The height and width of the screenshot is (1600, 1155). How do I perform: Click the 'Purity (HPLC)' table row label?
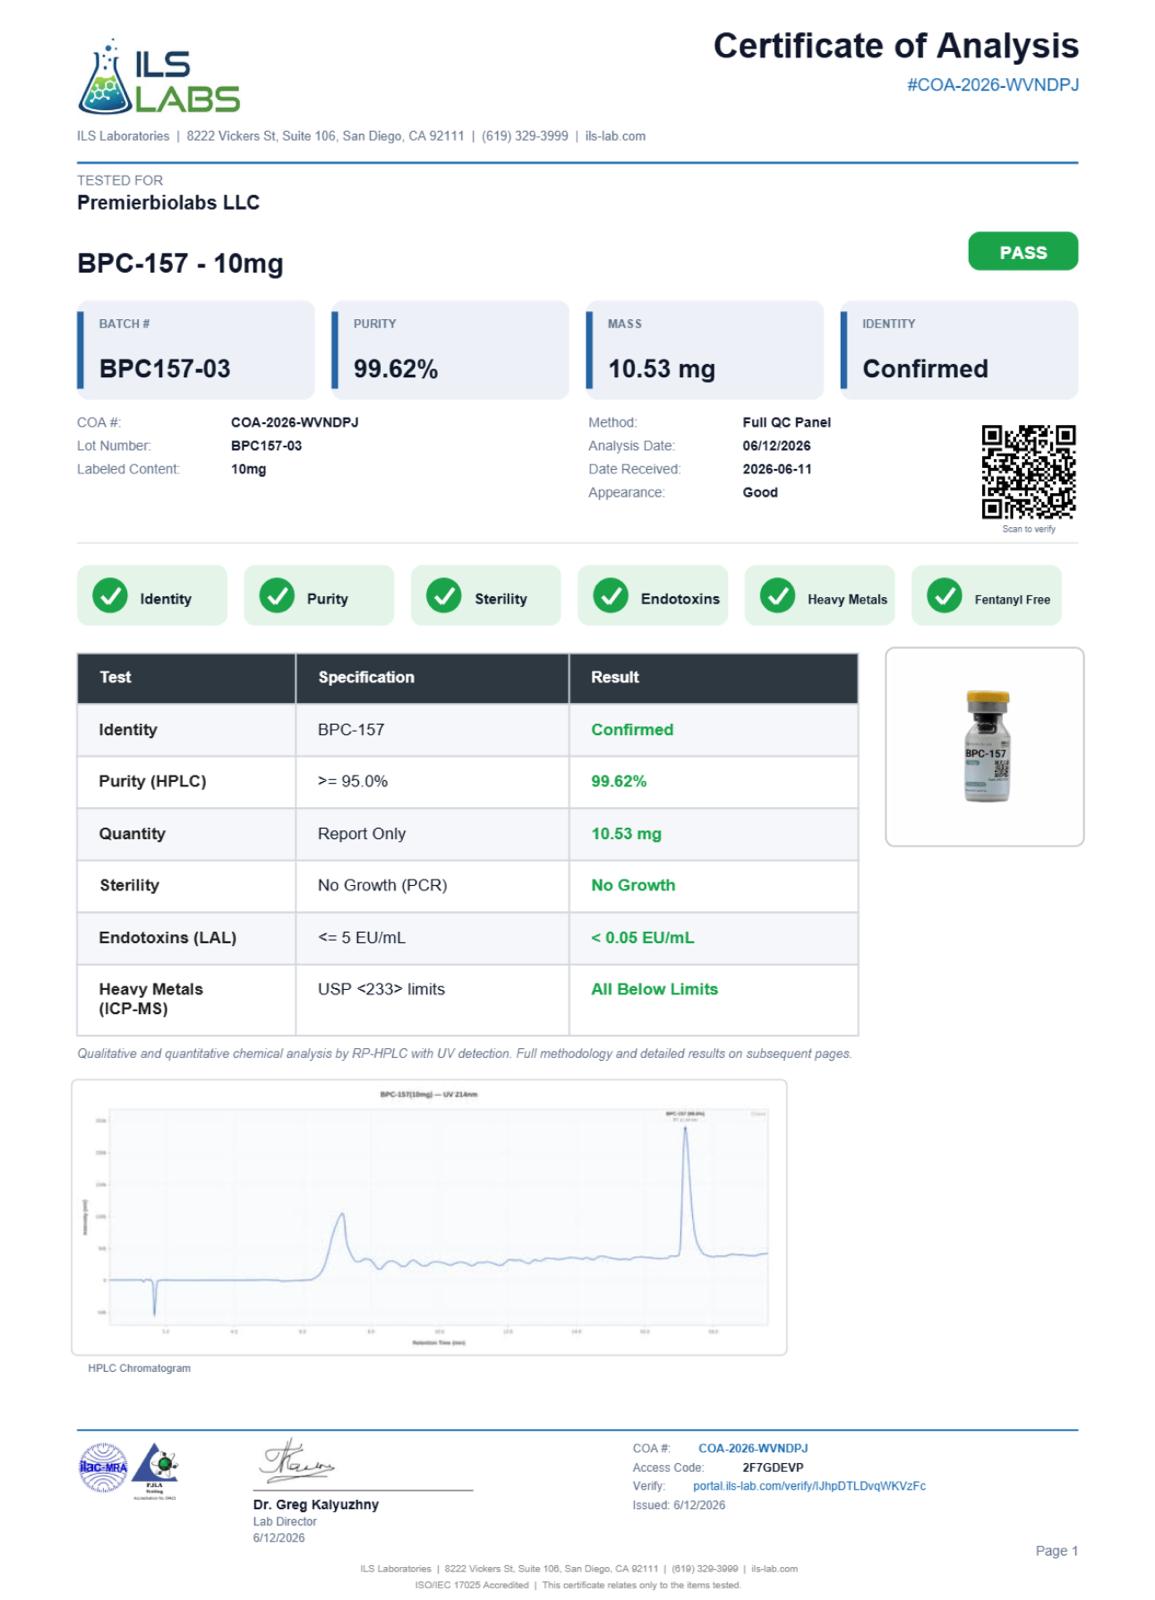point(152,781)
